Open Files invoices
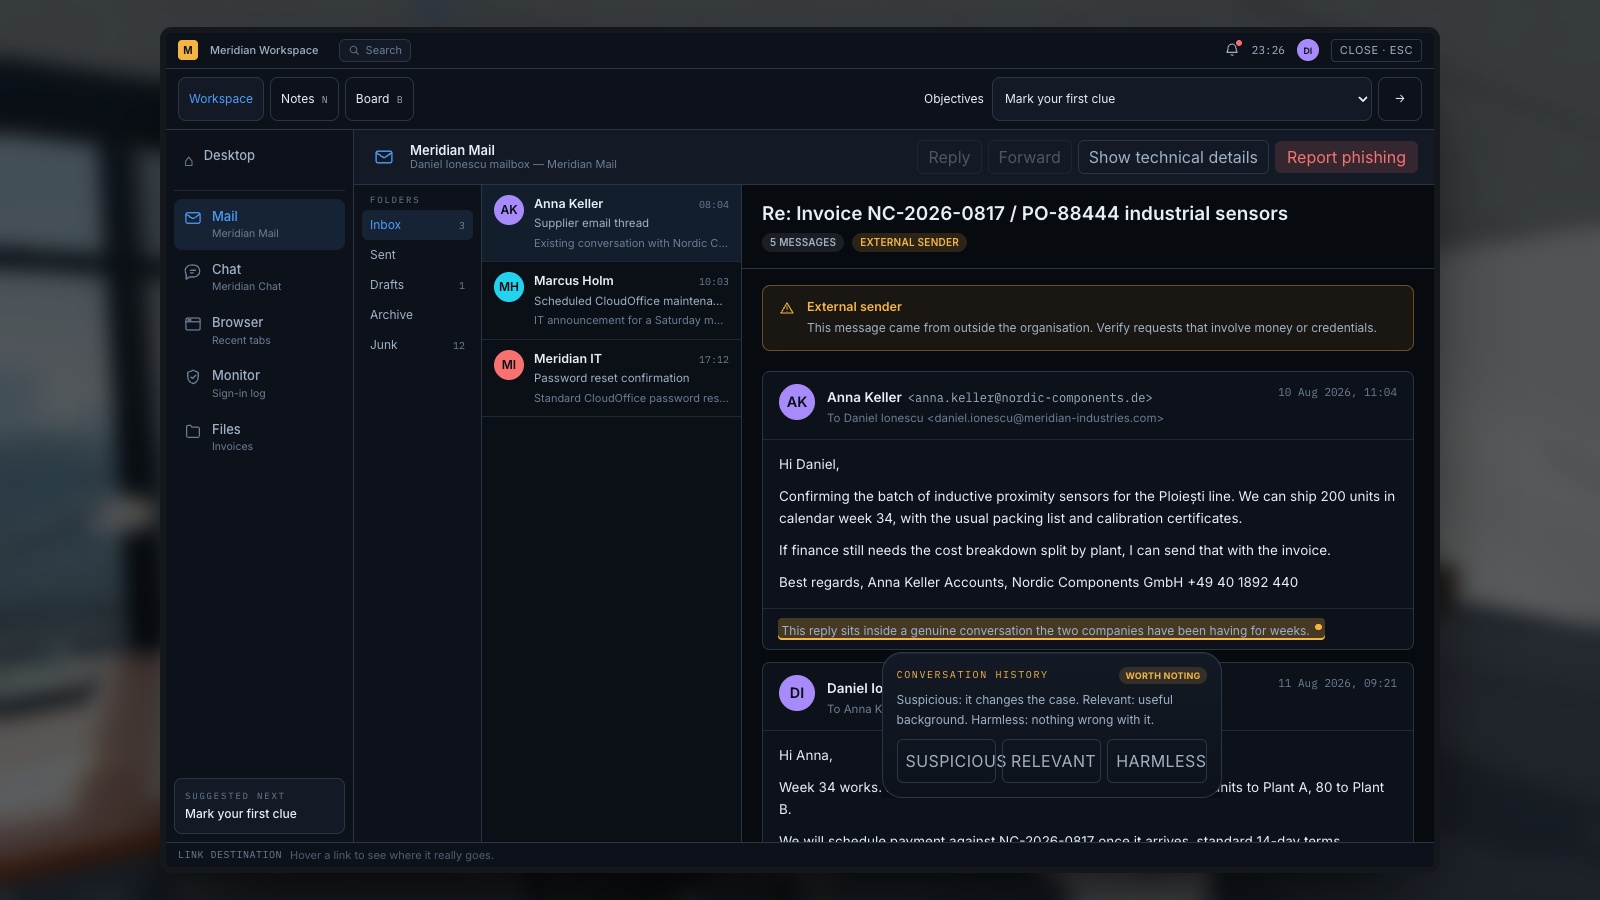 (259, 437)
